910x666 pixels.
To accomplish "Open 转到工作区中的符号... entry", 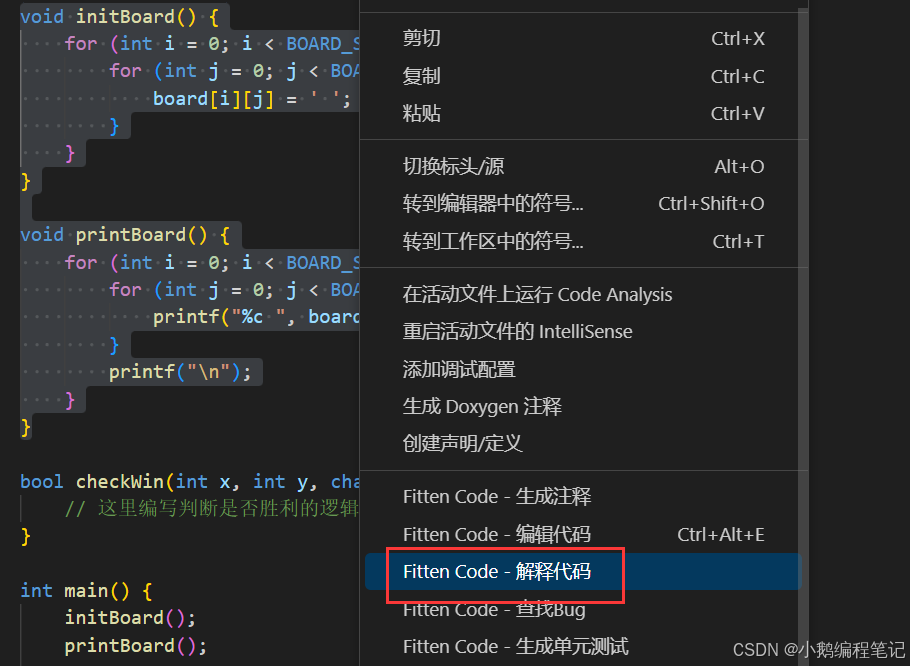I will point(583,241).
